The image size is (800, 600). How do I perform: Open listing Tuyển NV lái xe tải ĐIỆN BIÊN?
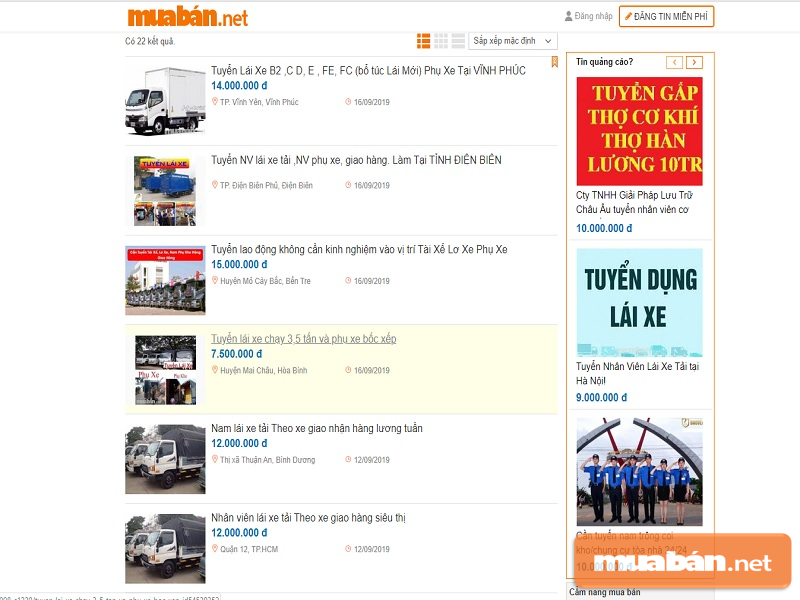356,160
